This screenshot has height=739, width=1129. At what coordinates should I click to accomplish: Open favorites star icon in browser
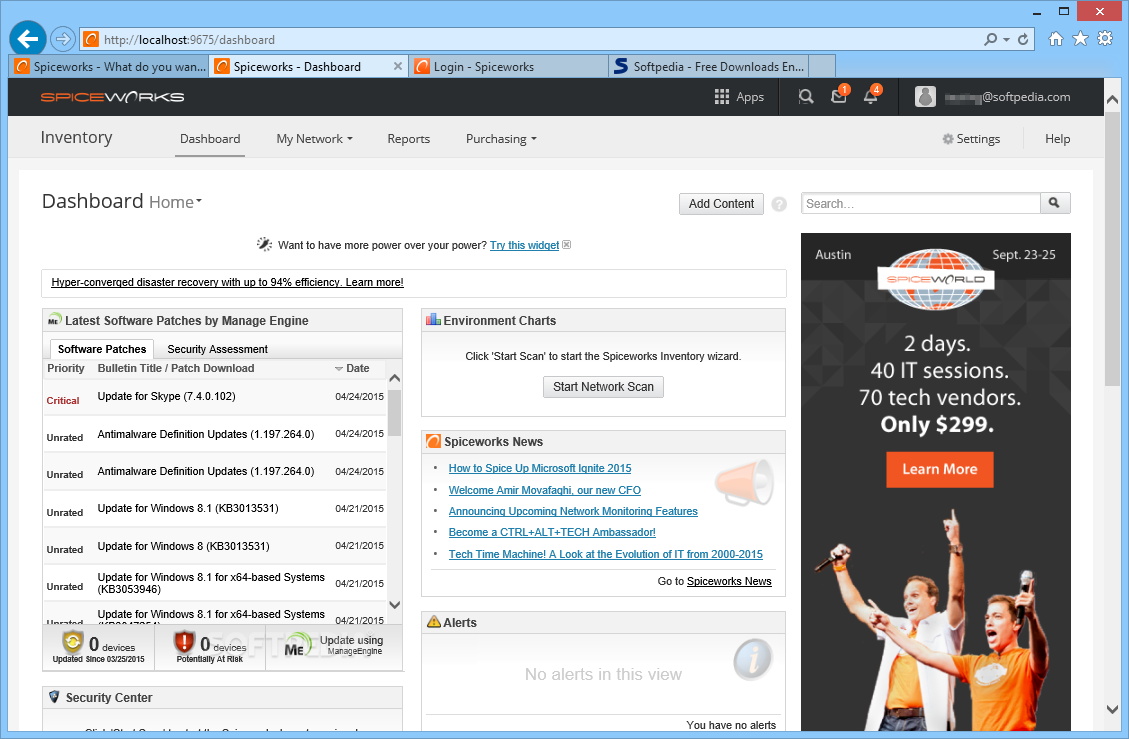coord(1080,39)
